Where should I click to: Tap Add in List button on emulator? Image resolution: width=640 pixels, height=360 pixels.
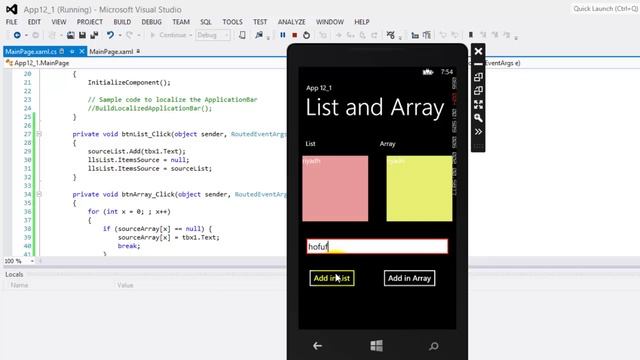click(332, 278)
